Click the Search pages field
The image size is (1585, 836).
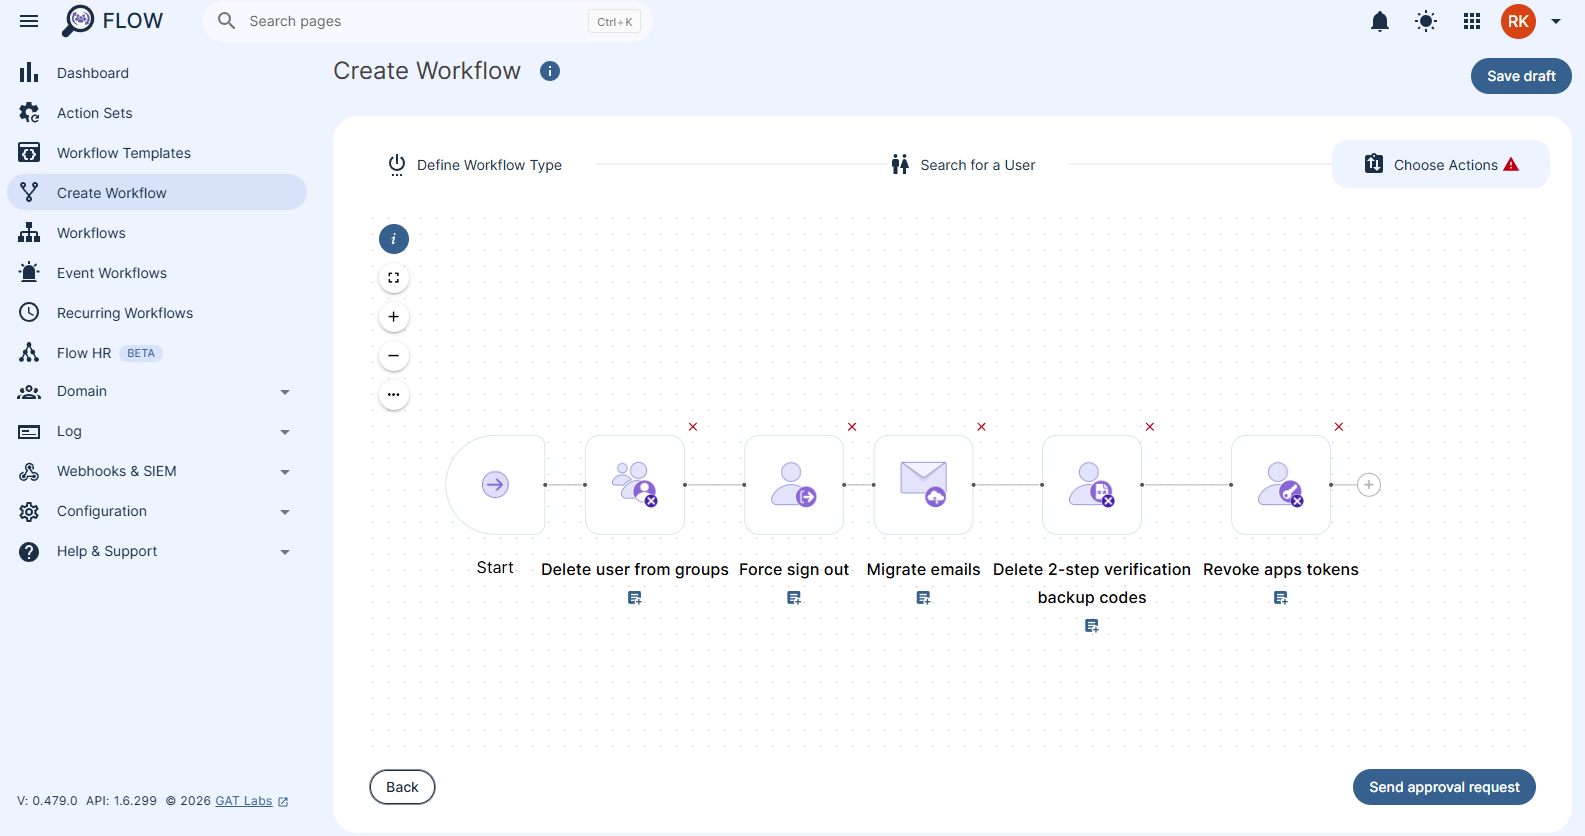point(428,21)
